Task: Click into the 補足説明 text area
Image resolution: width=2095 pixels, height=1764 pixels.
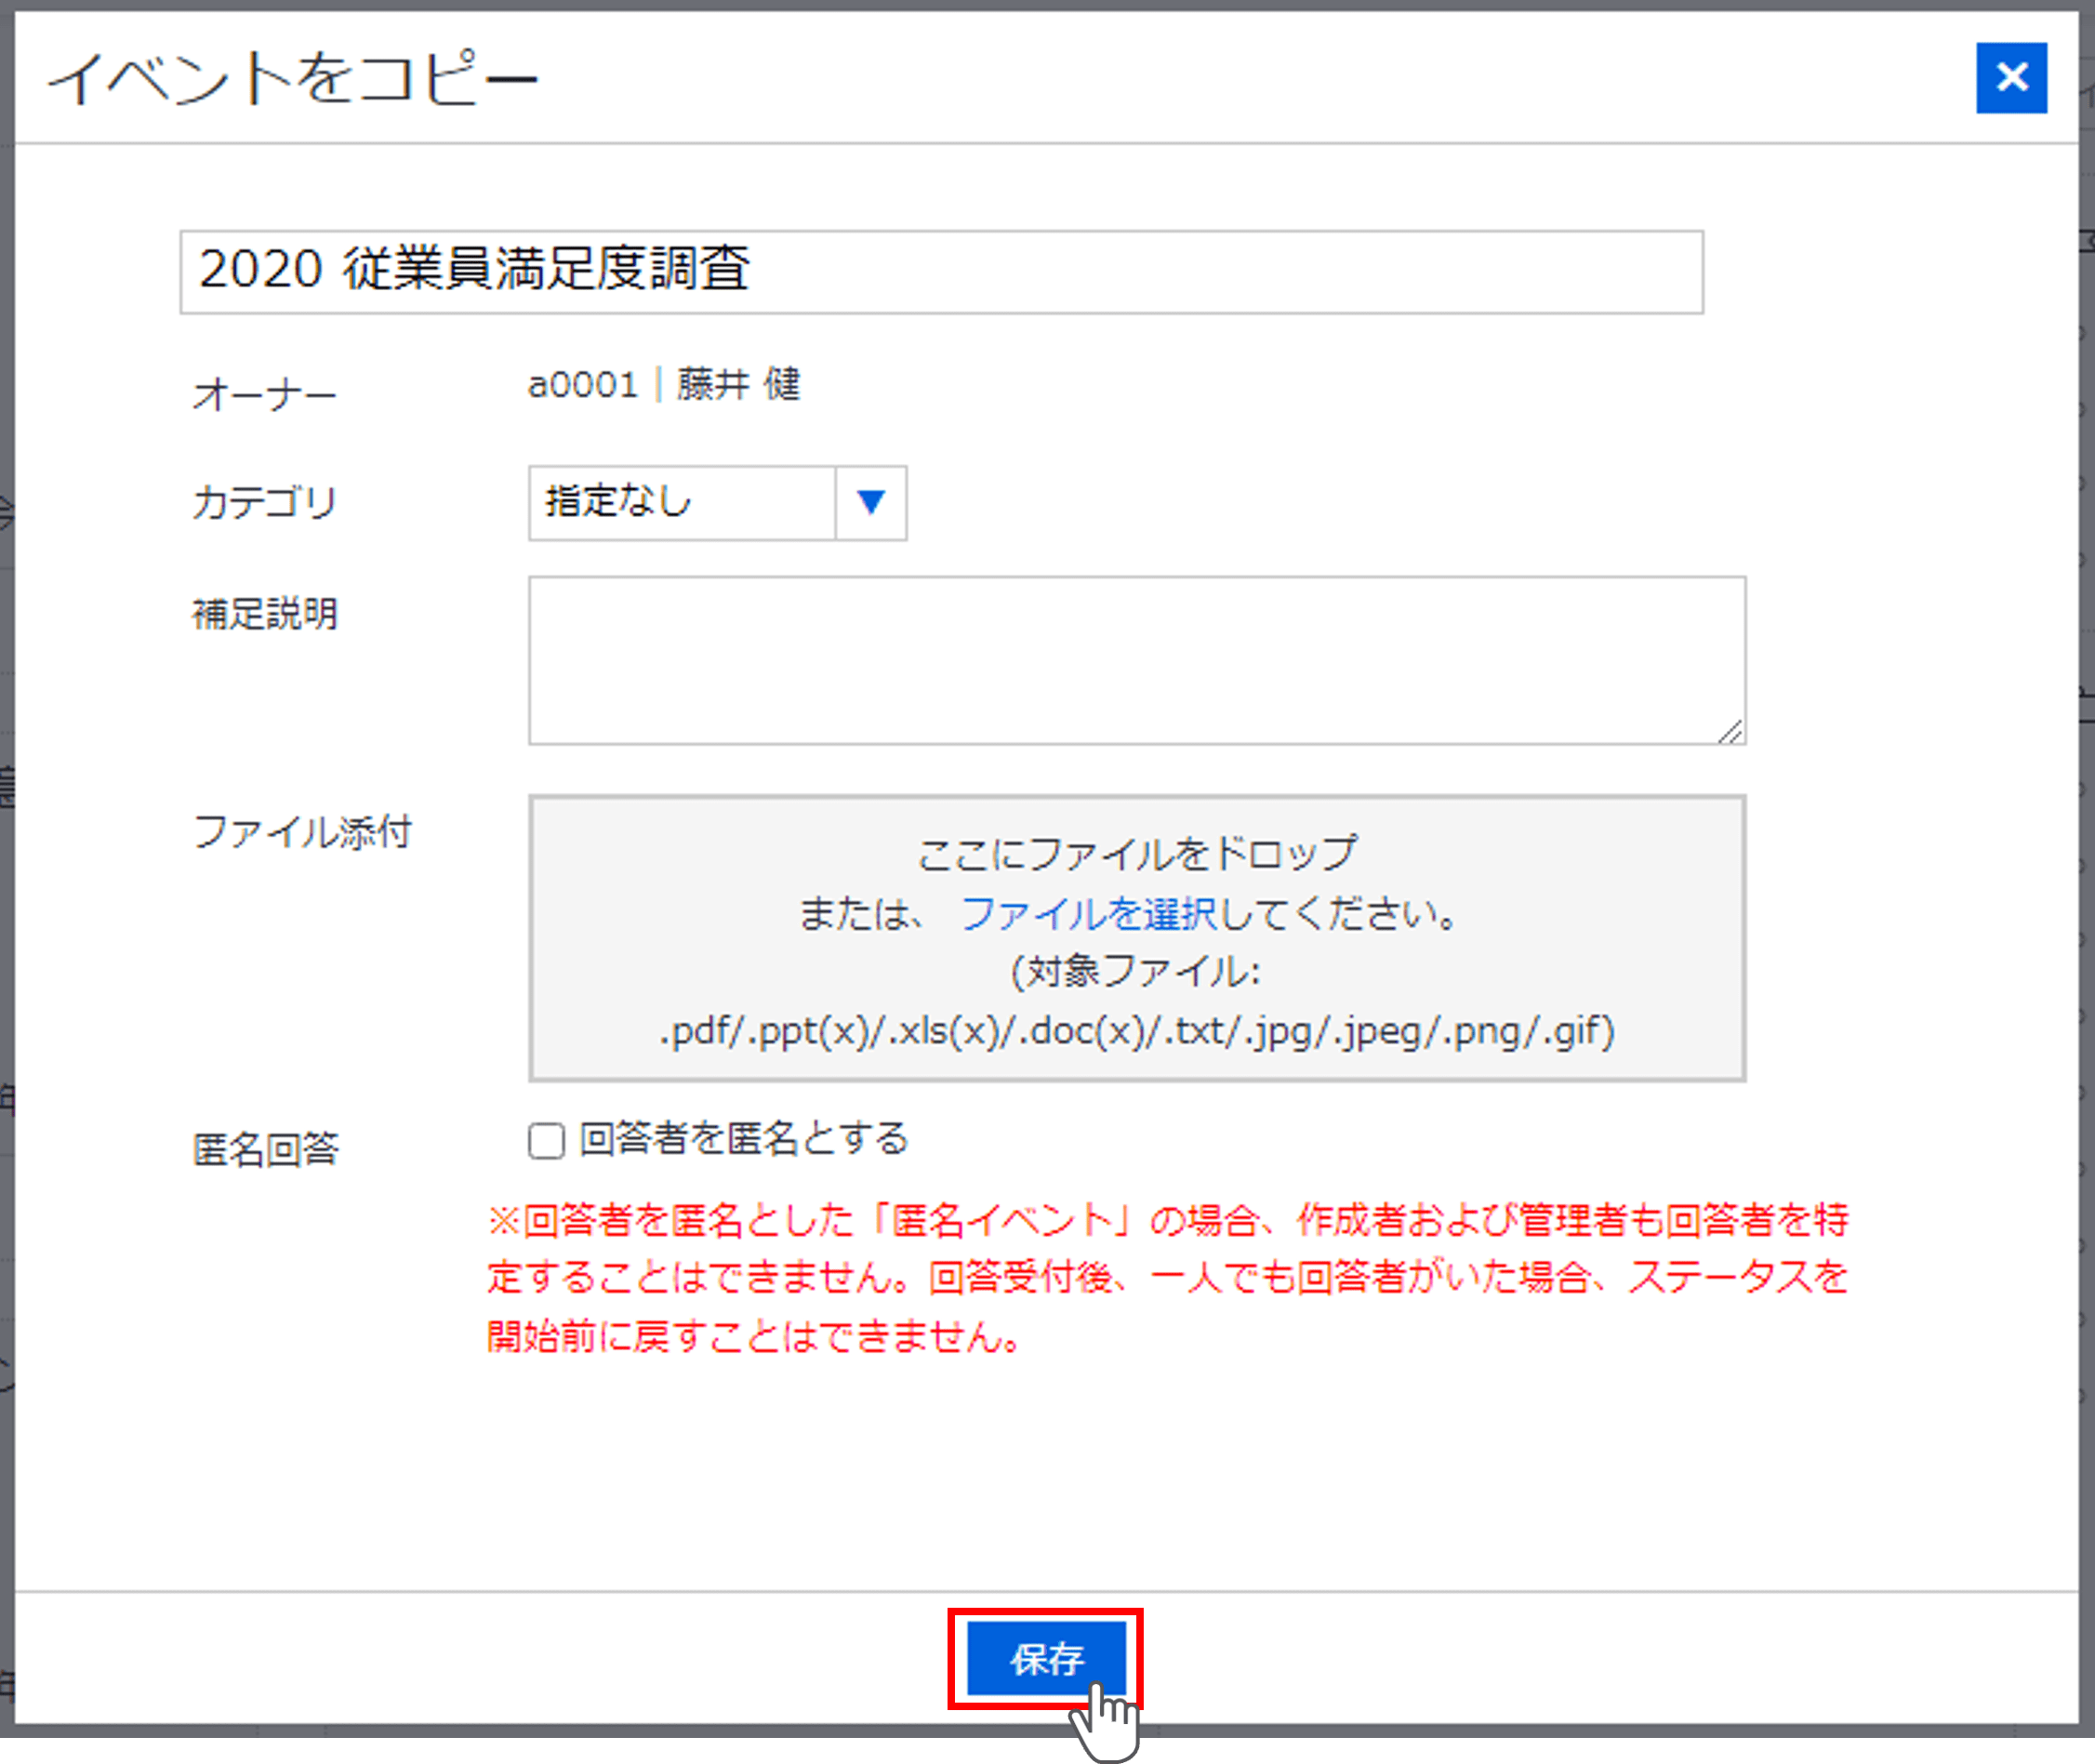Action: (x=1136, y=660)
